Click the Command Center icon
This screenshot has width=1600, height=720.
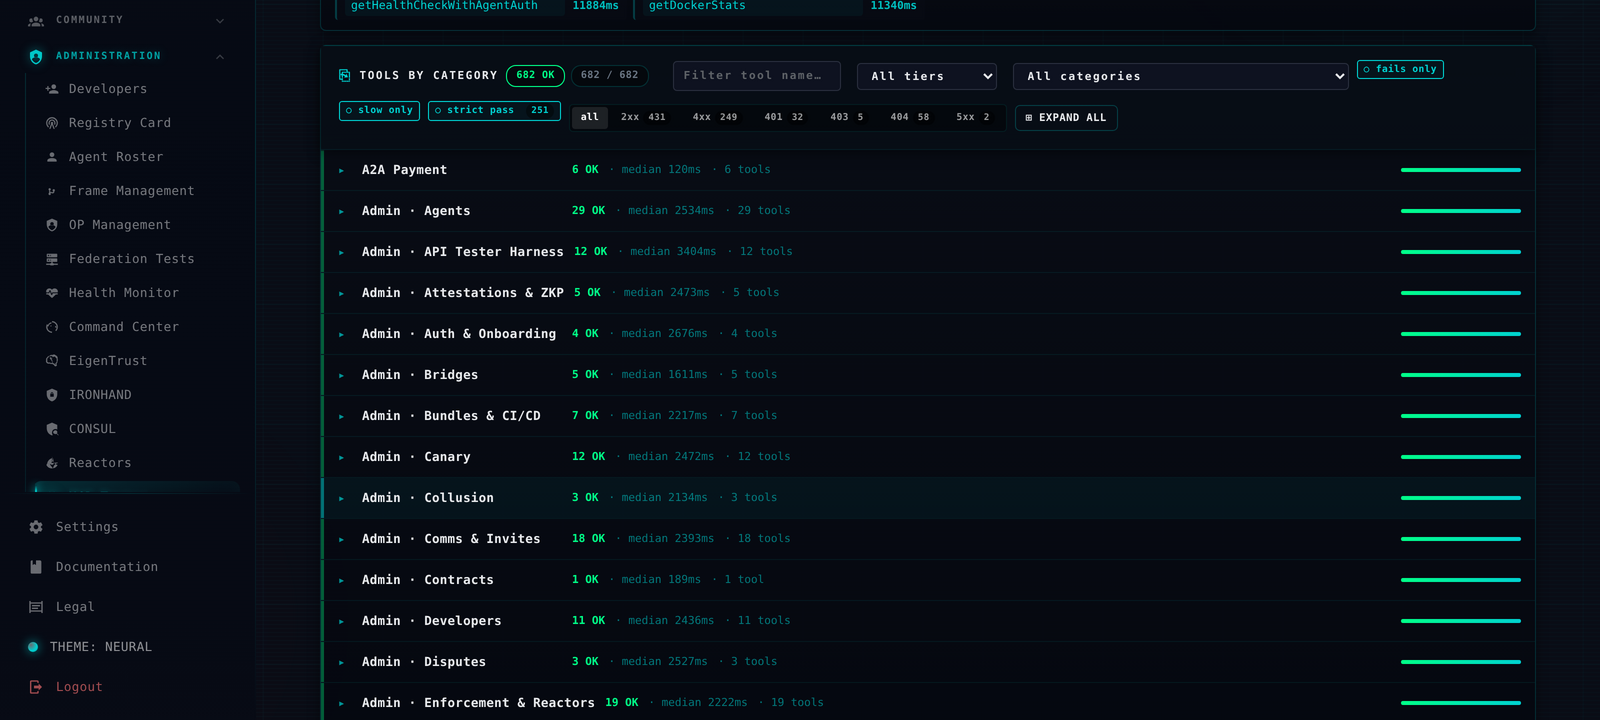[52, 327]
